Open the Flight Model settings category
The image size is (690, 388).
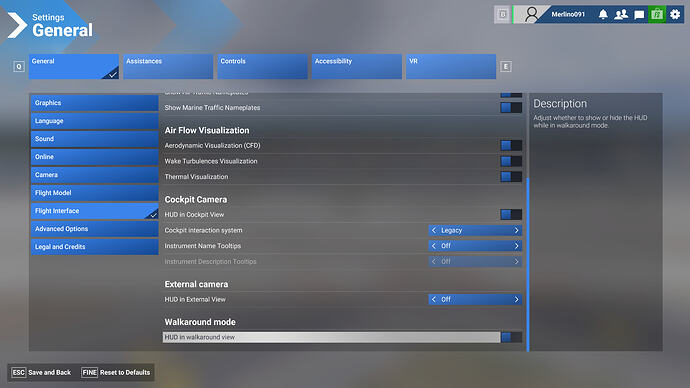(x=95, y=193)
